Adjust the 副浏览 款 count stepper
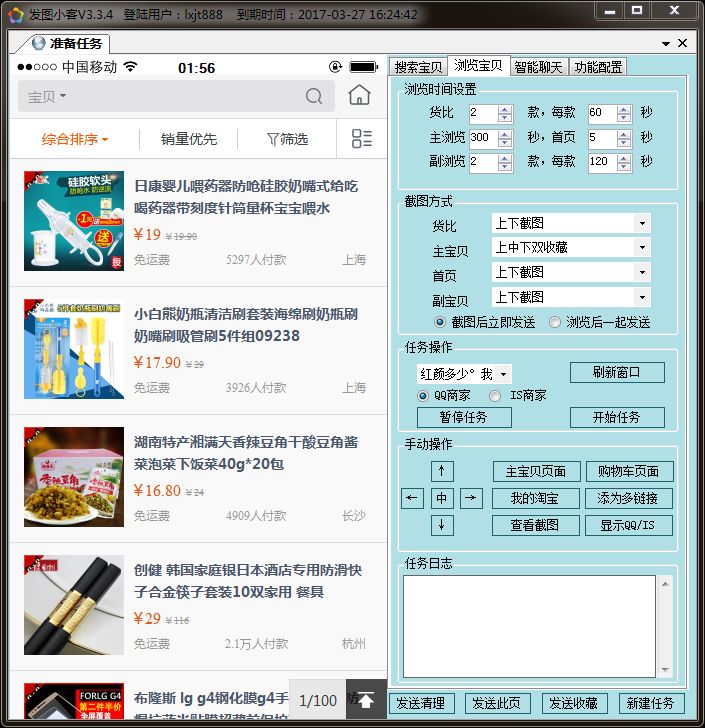 point(504,162)
